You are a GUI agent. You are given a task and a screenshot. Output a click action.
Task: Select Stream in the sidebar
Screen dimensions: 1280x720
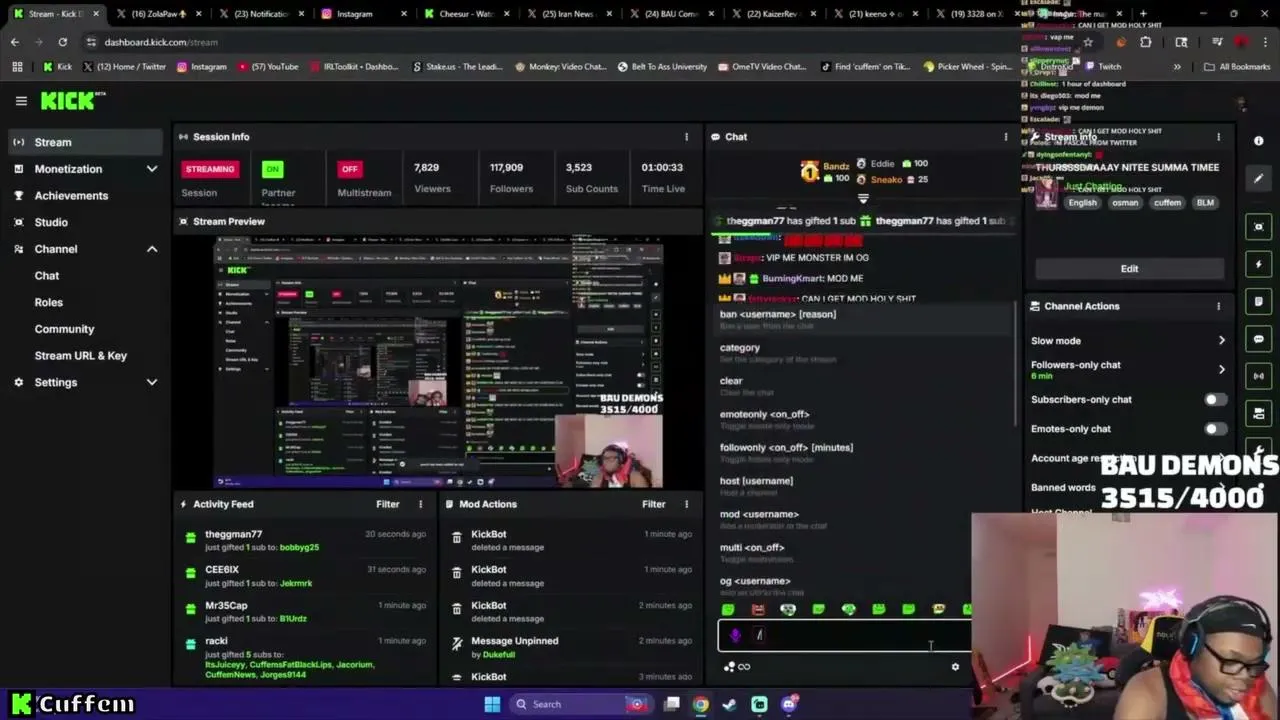85,142
